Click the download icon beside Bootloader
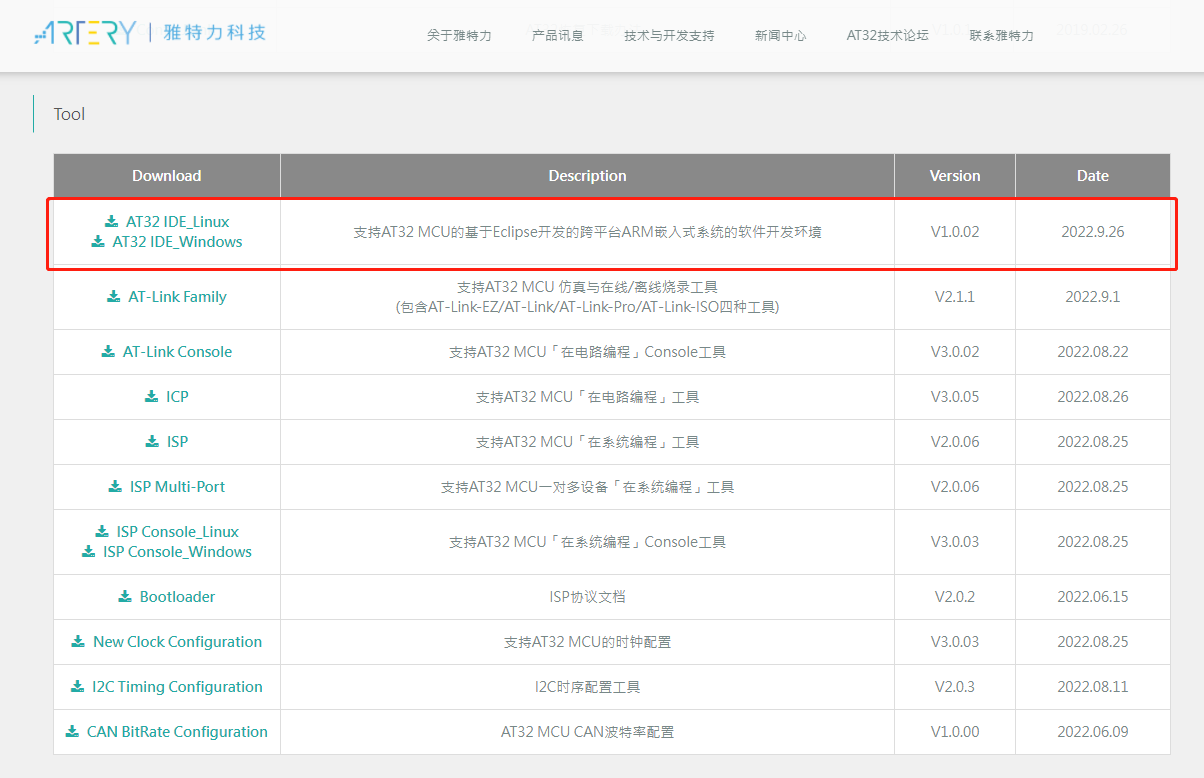The height and width of the screenshot is (778, 1204). coord(125,596)
